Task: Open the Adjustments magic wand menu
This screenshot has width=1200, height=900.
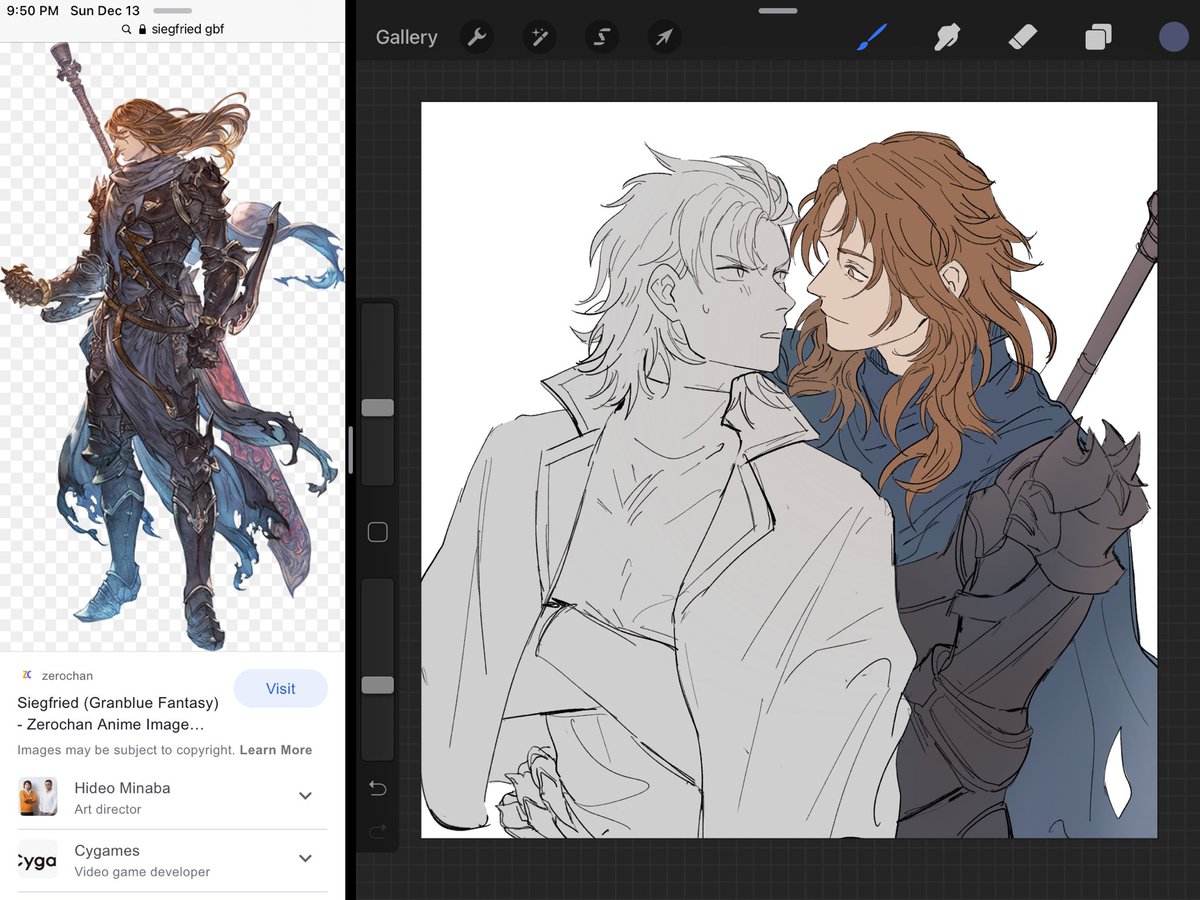Action: [x=540, y=37]
